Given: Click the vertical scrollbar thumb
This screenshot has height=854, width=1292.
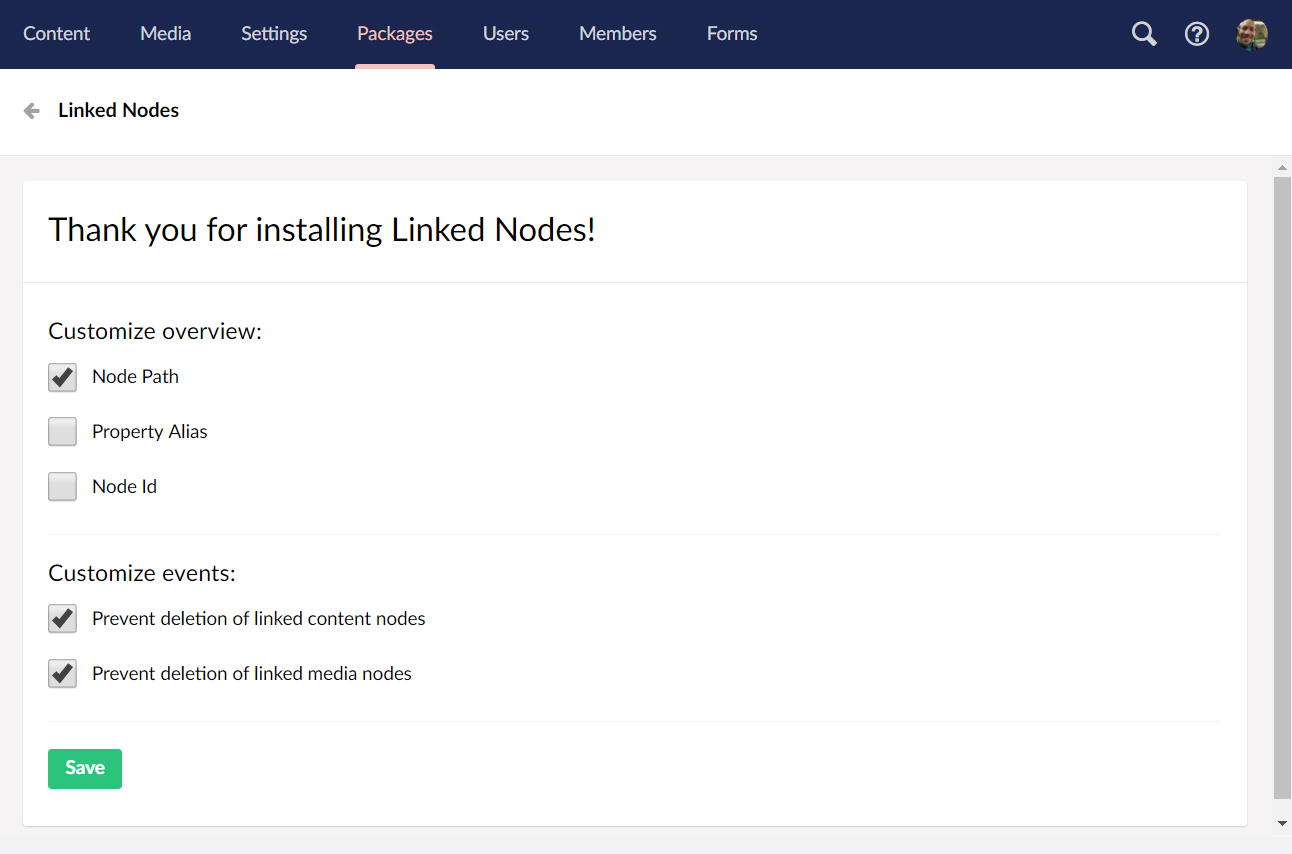Looking at the screenshot, I should click(x=1283, y=488).
